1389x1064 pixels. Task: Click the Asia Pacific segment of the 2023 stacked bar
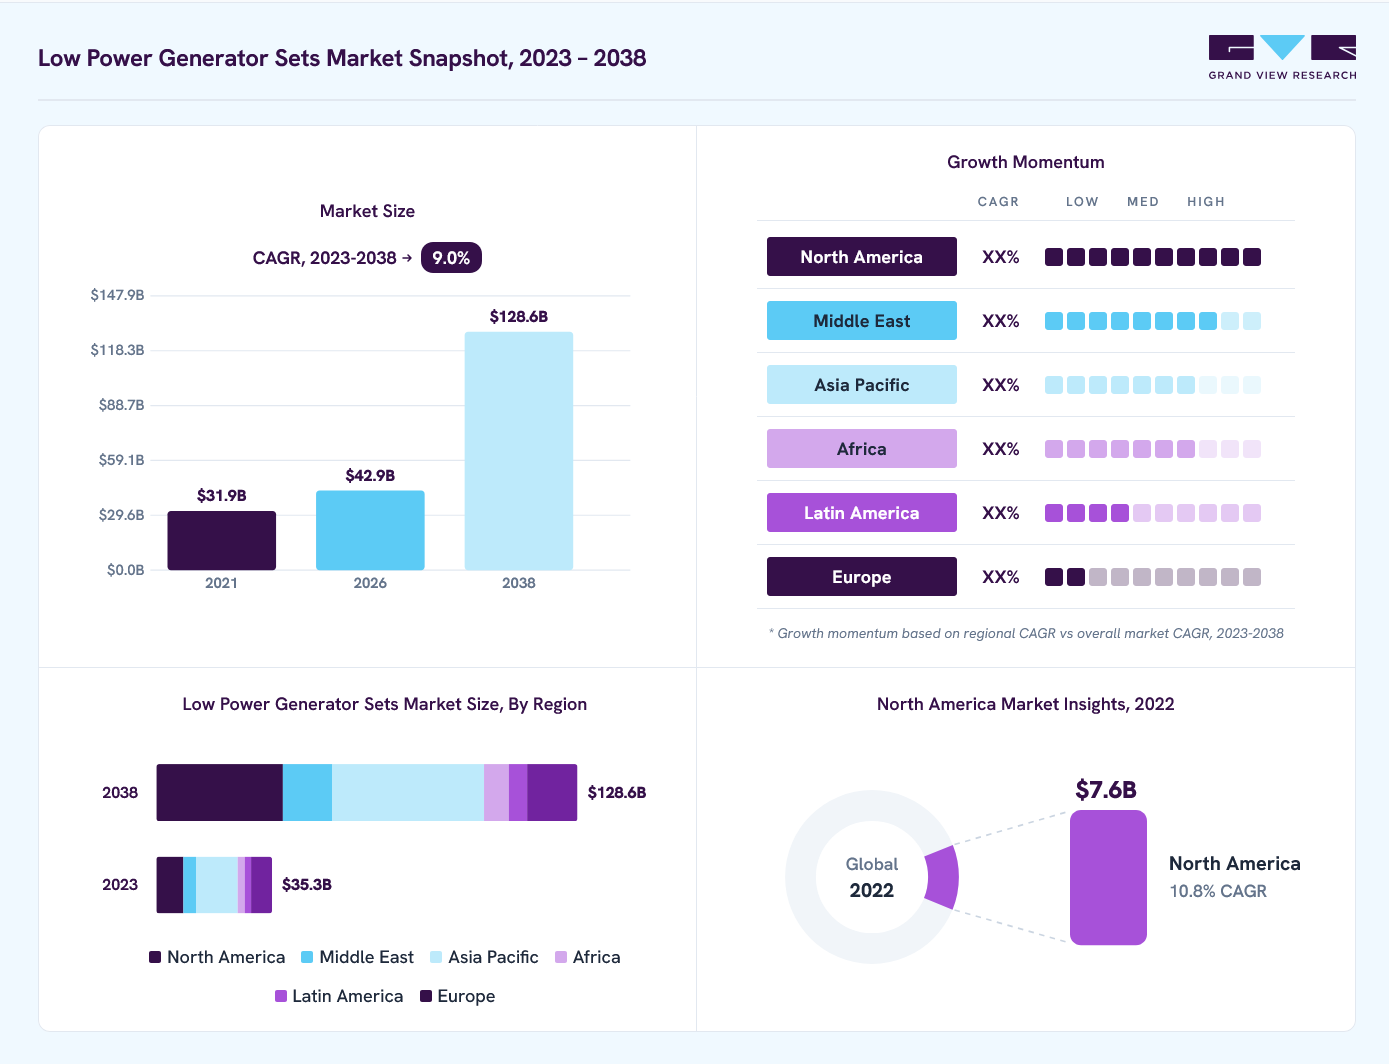(x=217, y=885)
